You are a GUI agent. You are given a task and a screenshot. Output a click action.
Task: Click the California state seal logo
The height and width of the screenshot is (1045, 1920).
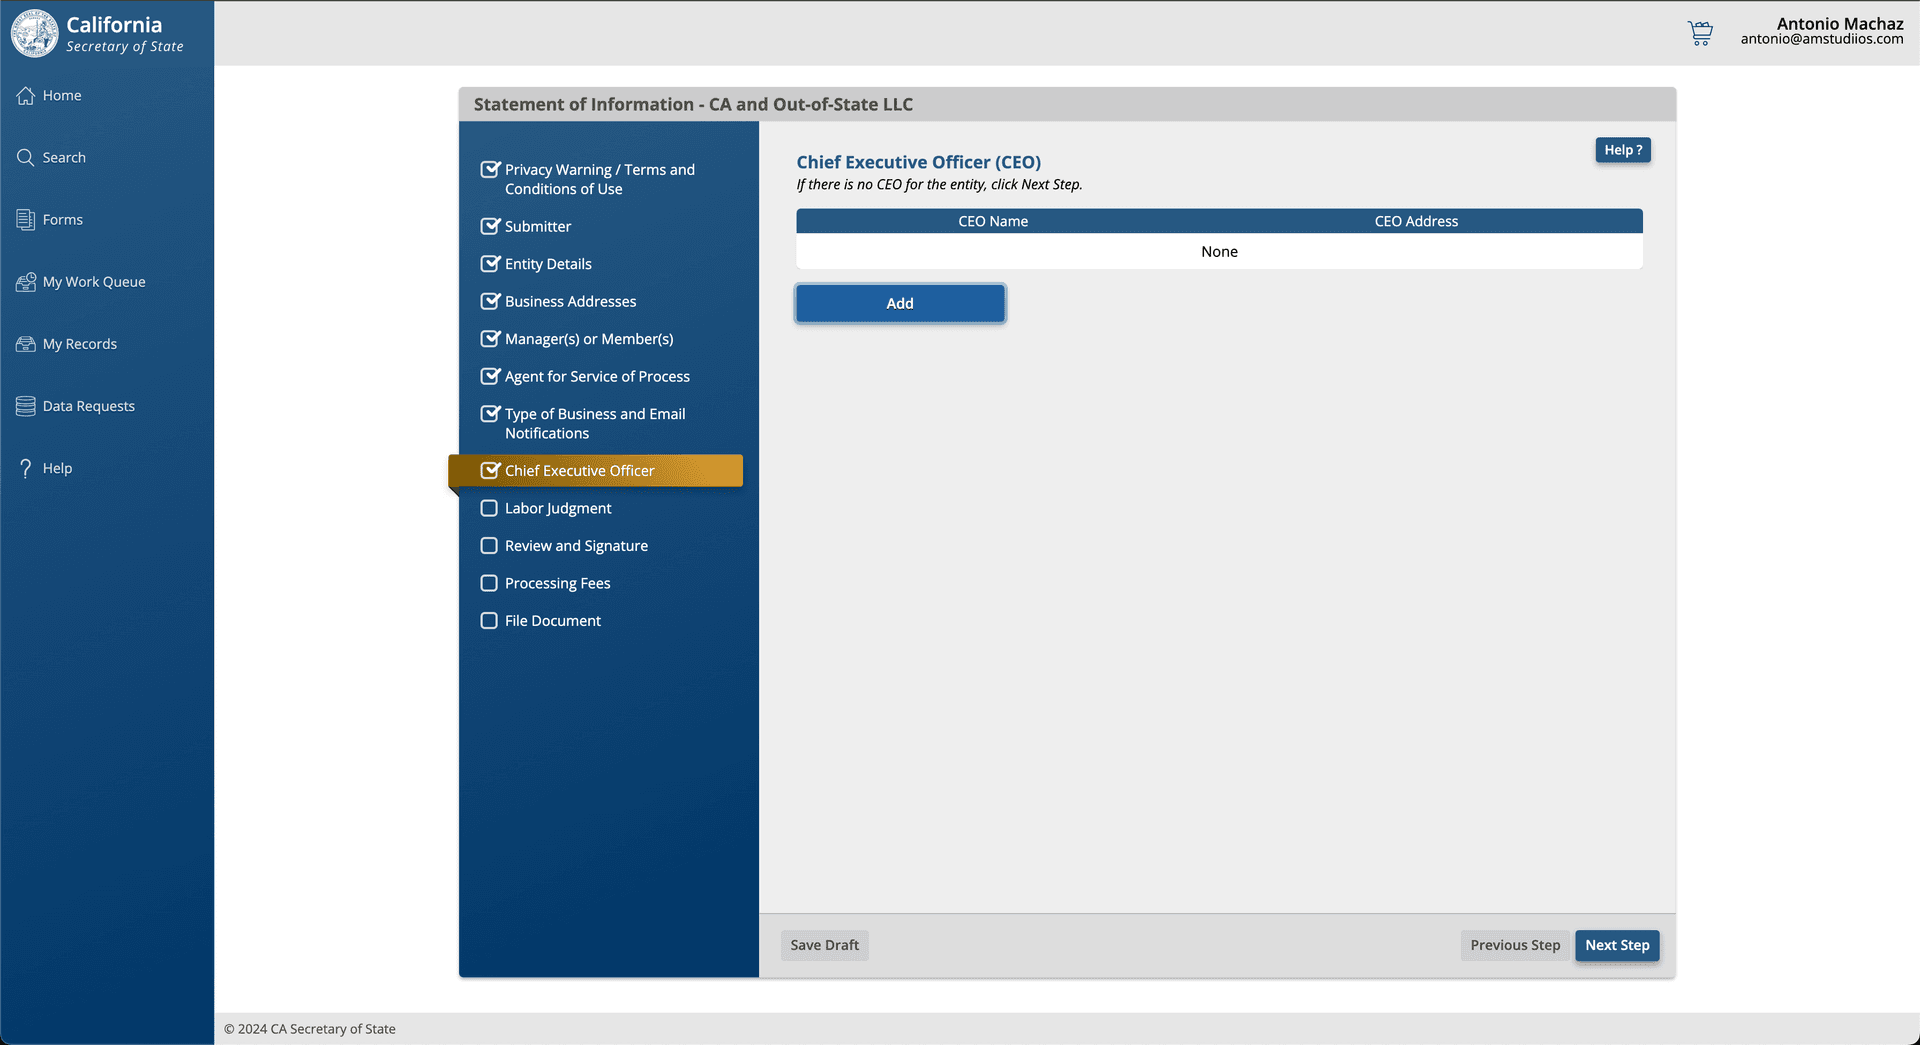[35, 34]
